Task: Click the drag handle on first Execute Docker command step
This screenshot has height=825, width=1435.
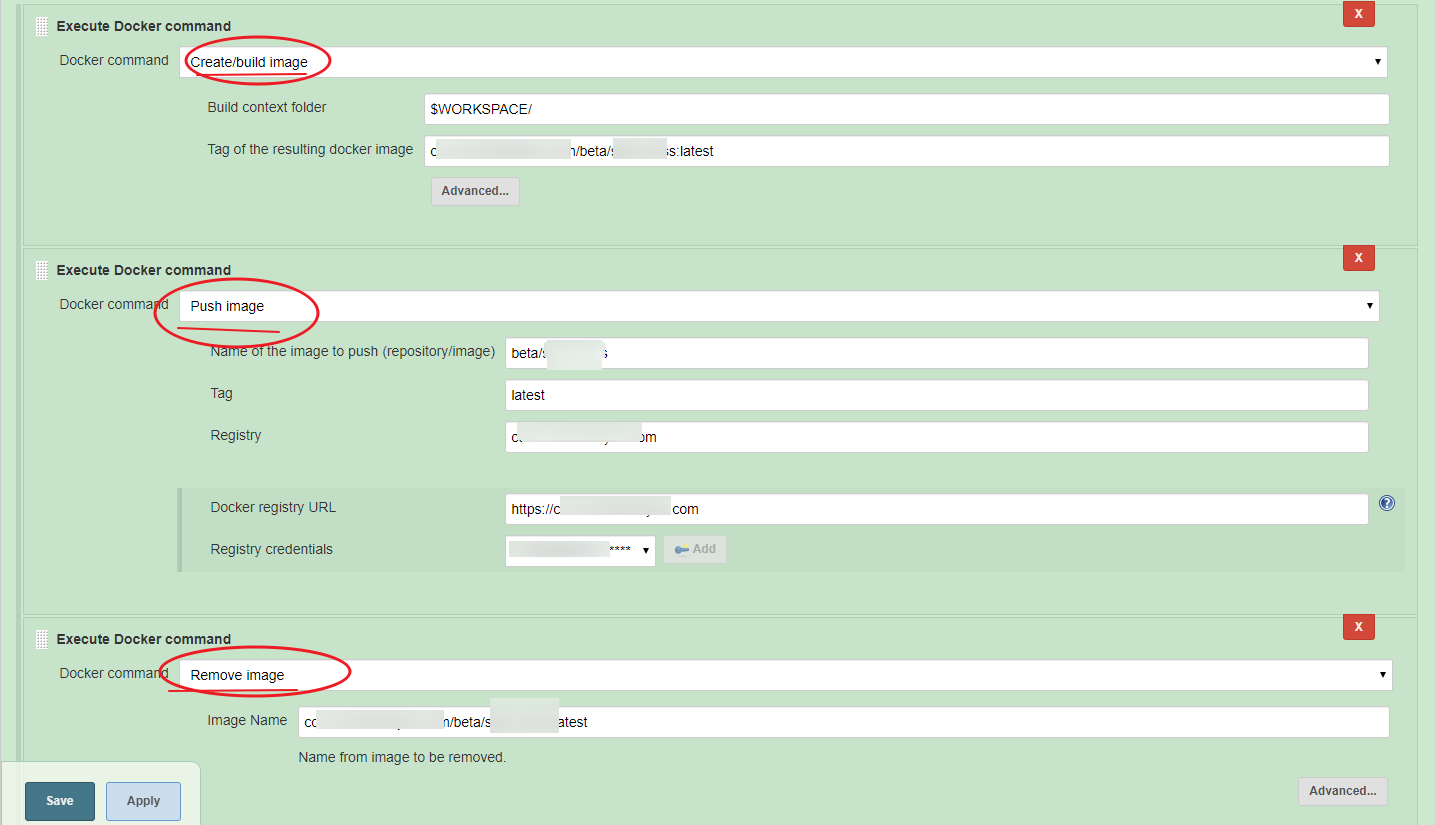Action: click(x=41, y=26)
